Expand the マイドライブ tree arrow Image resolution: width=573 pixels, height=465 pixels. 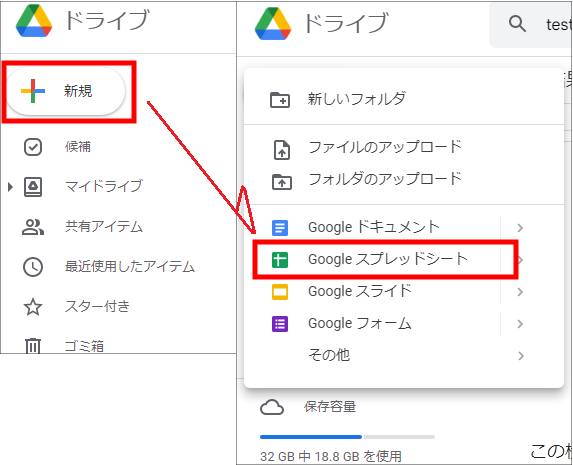pos(11,187)
